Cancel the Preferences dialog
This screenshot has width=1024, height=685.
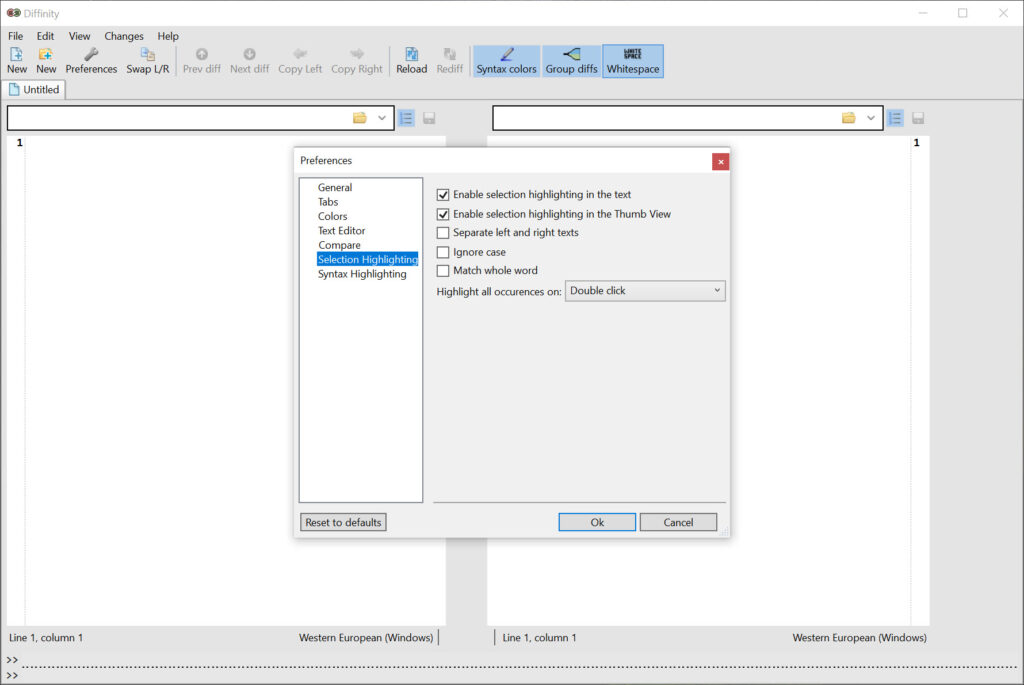coord(679,522)
